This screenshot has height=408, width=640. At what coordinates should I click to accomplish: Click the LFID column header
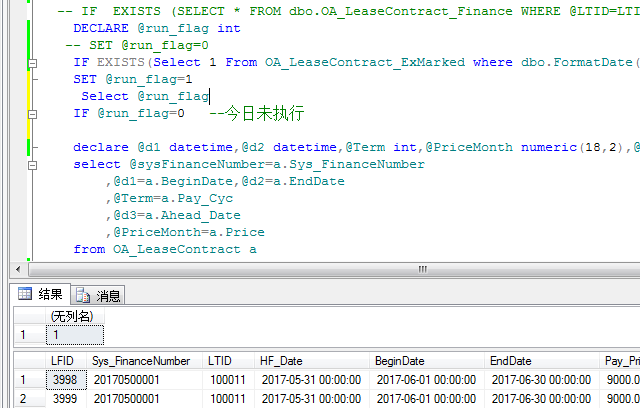(65, 361)
